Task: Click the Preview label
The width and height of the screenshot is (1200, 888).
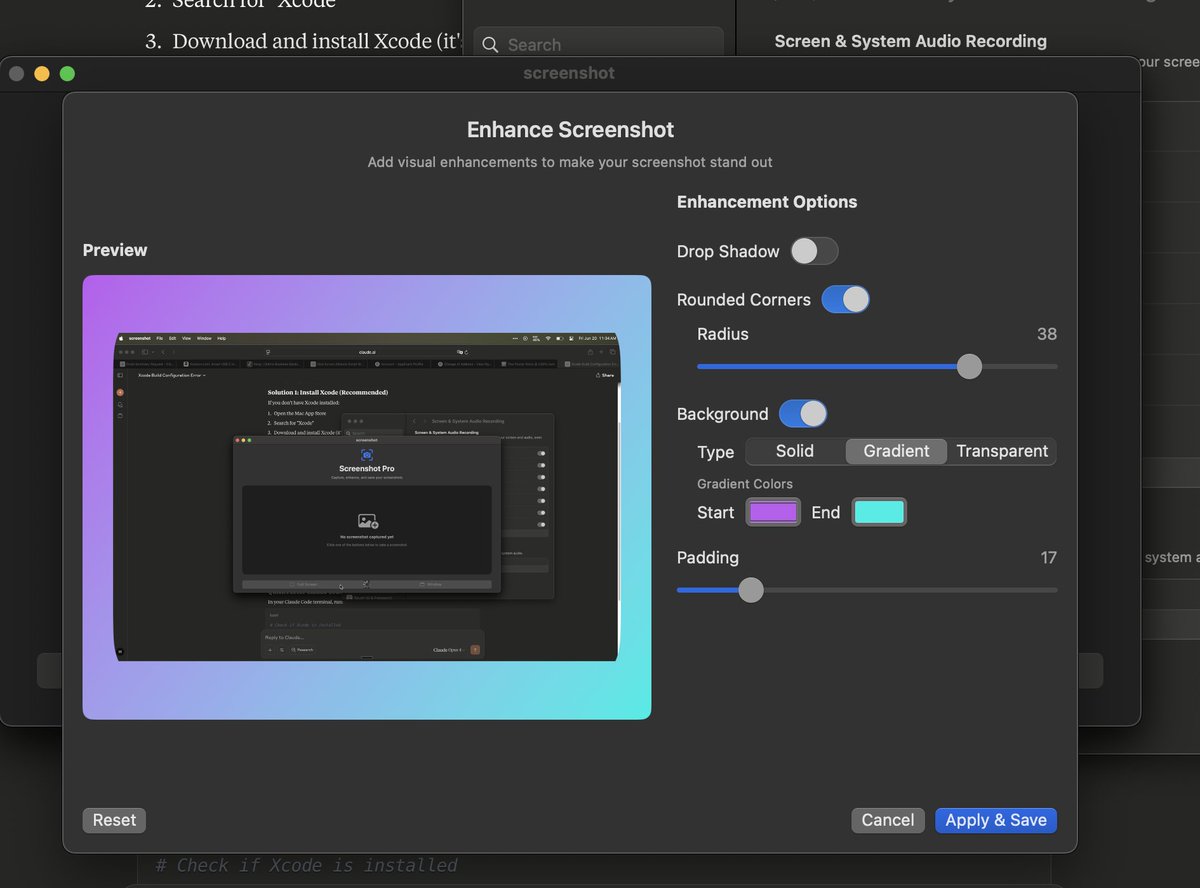Action: click(115, 250)
